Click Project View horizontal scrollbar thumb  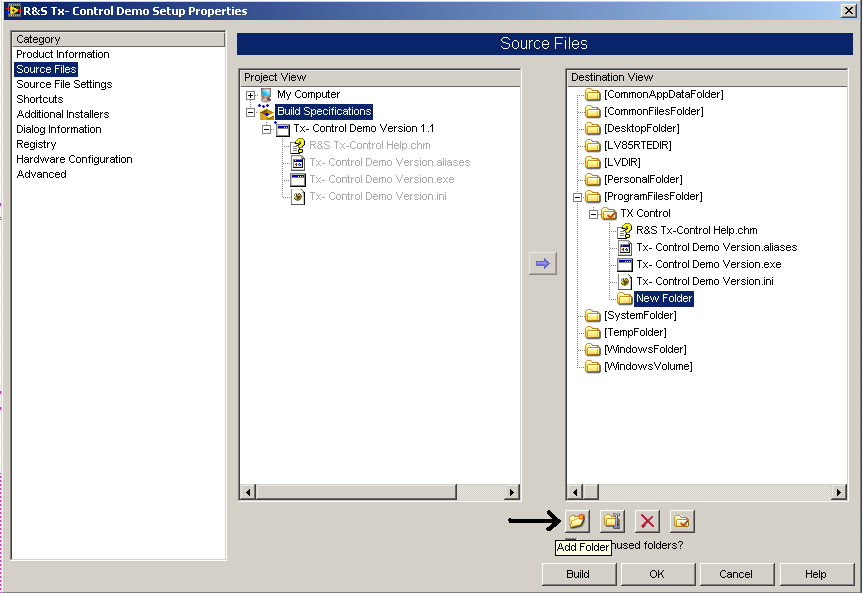(356, 492)
